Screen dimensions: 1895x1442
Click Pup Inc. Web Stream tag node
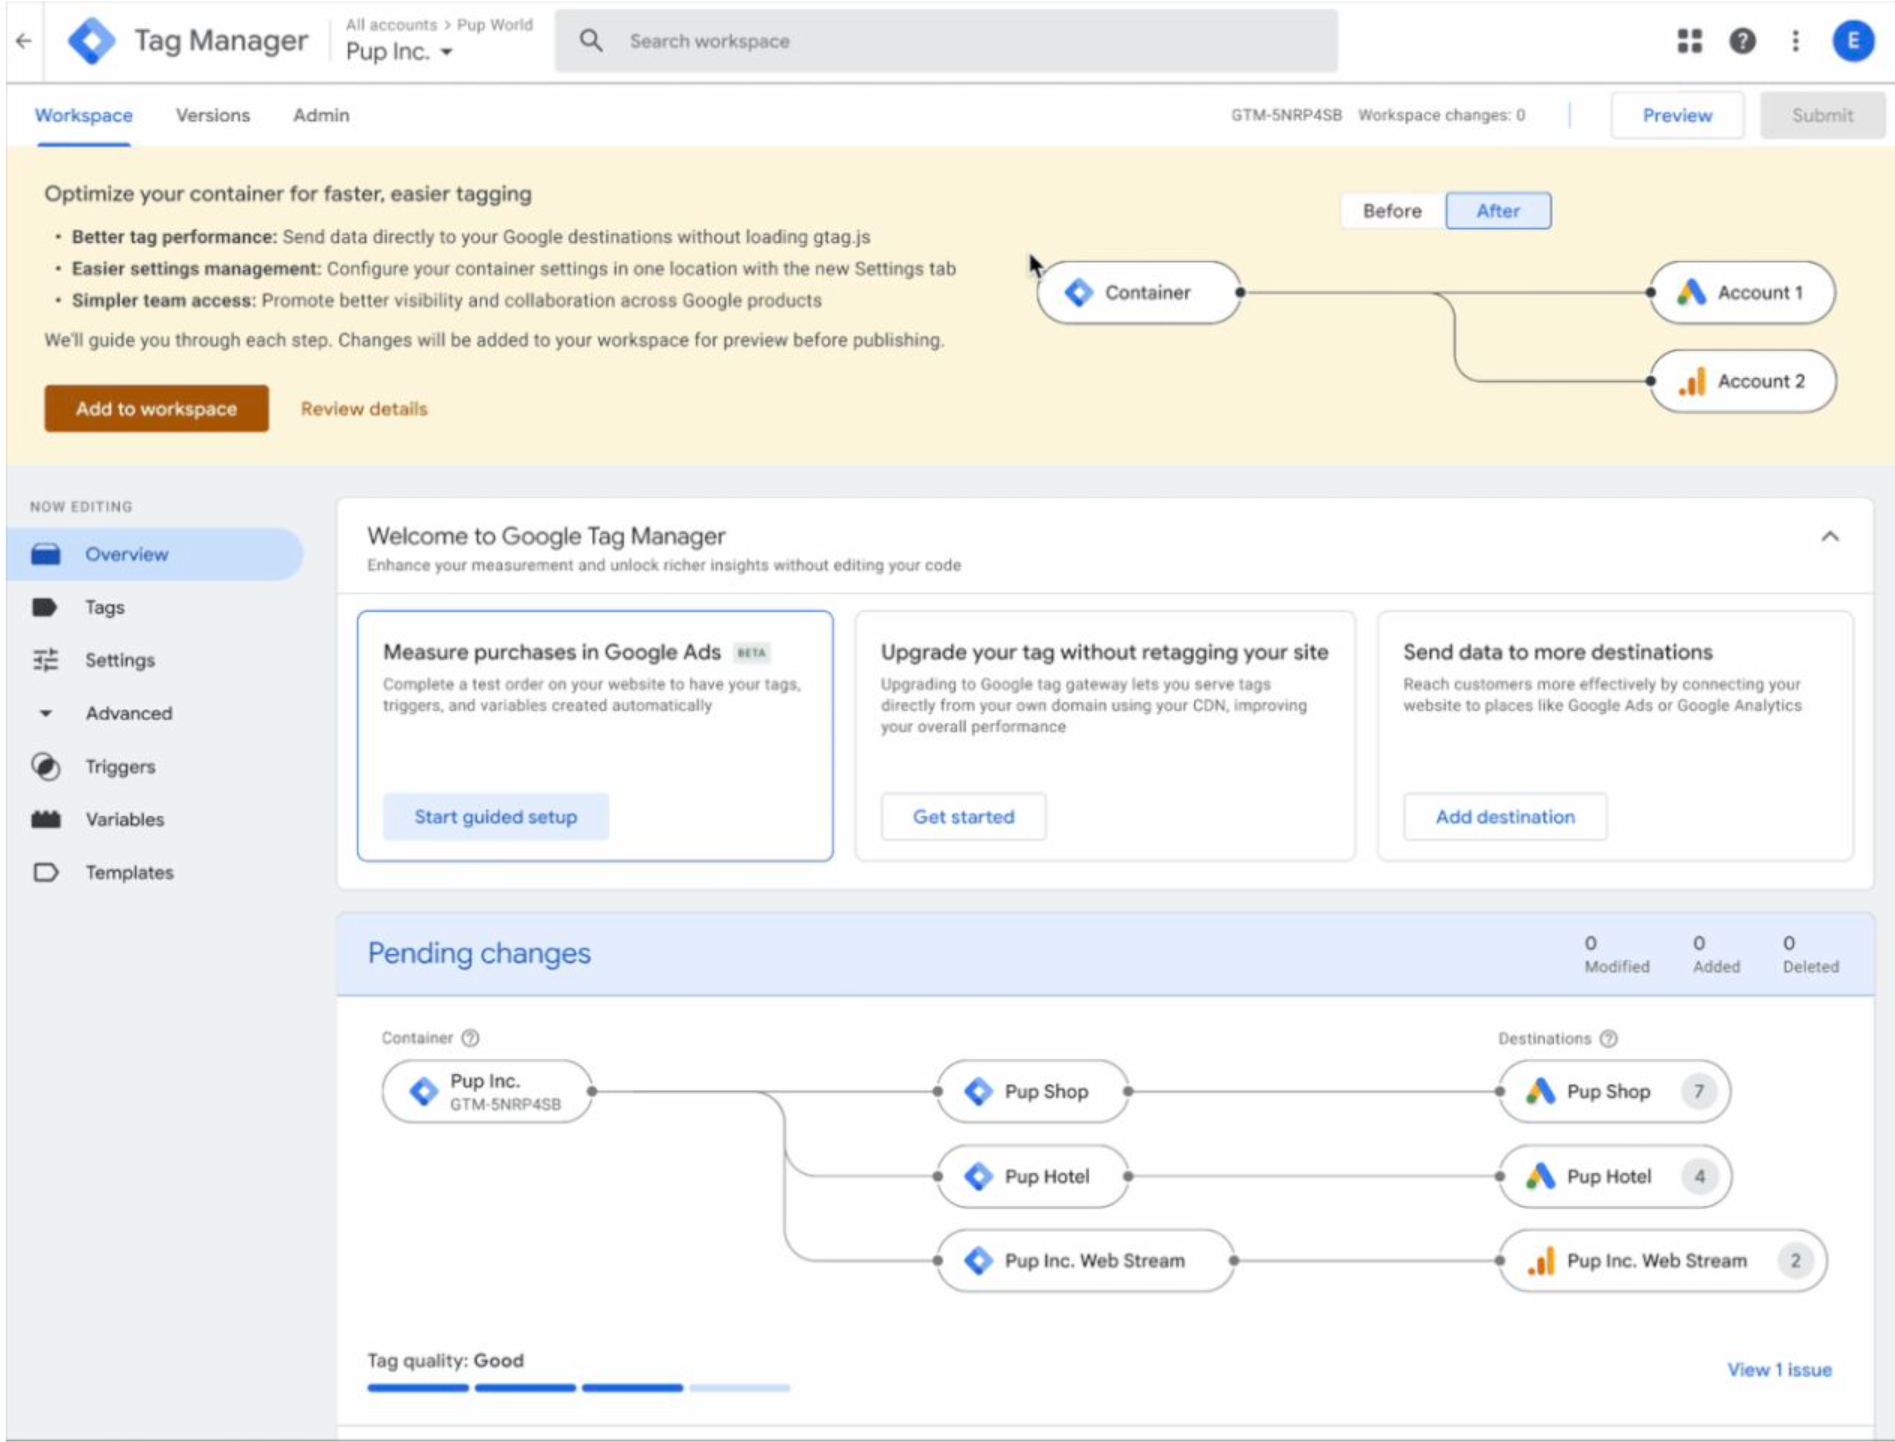[1085, 1261]
